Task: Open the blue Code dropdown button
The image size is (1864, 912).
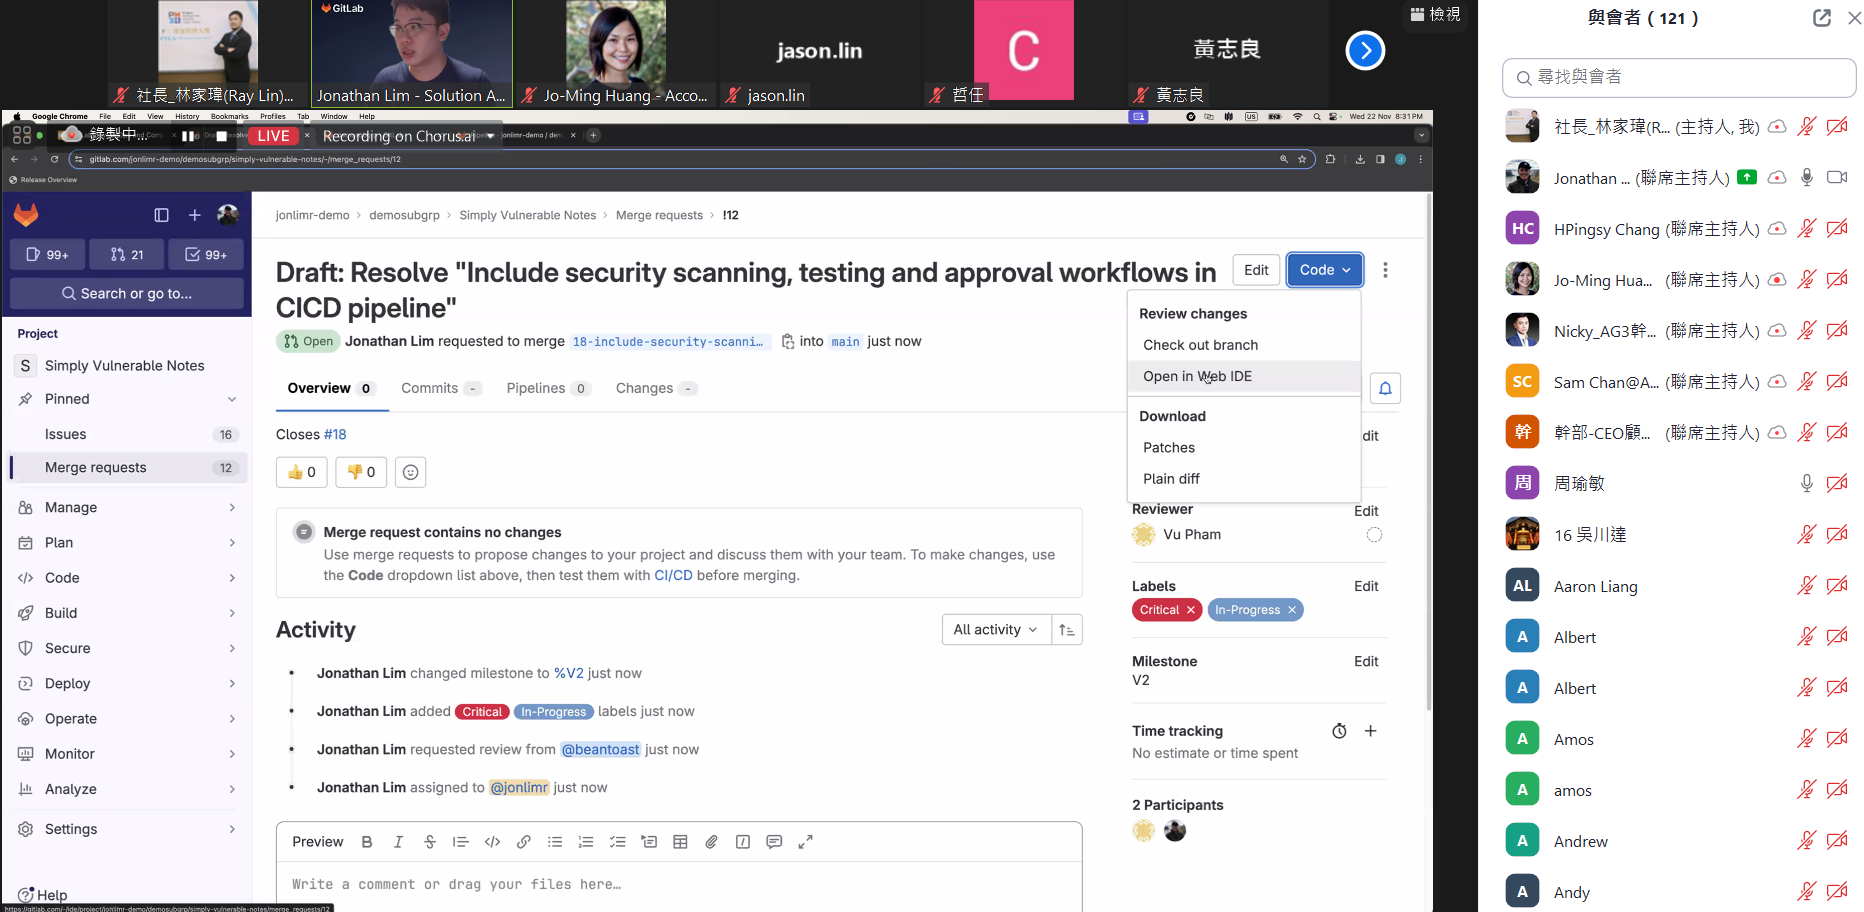Action: point(1324,270)
